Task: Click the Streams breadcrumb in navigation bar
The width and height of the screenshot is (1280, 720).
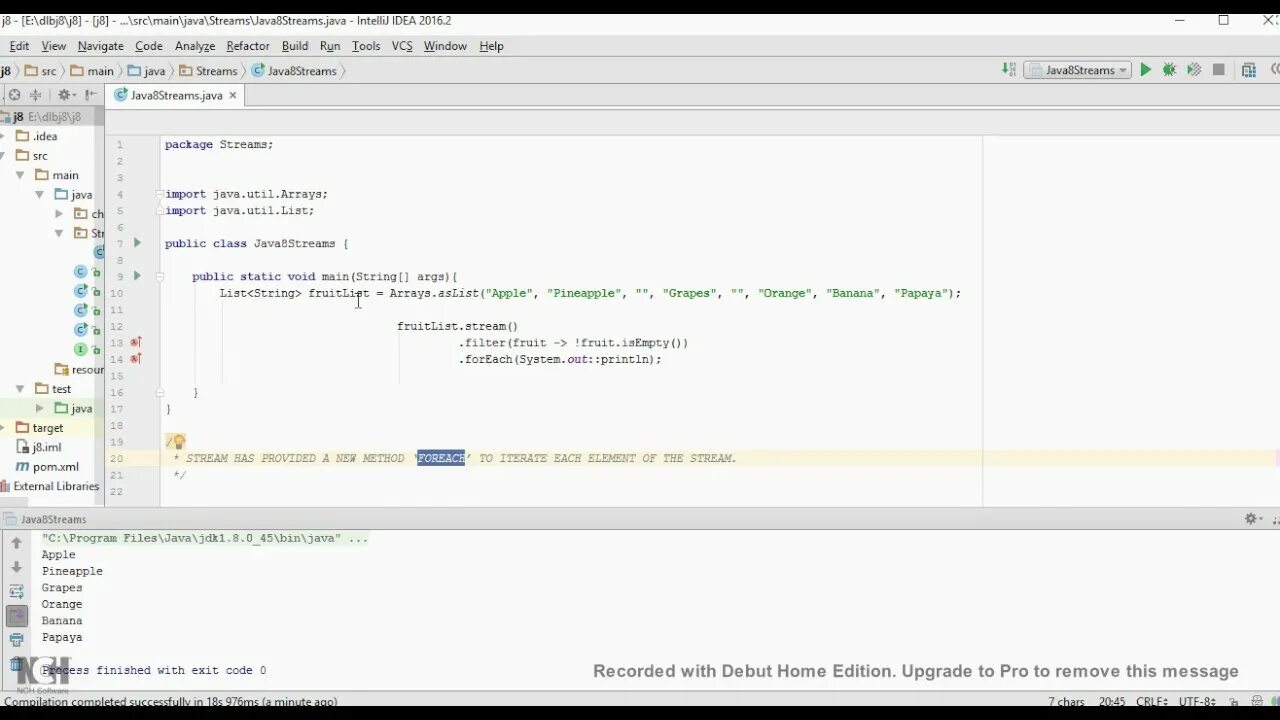Action: click(208, 71)
